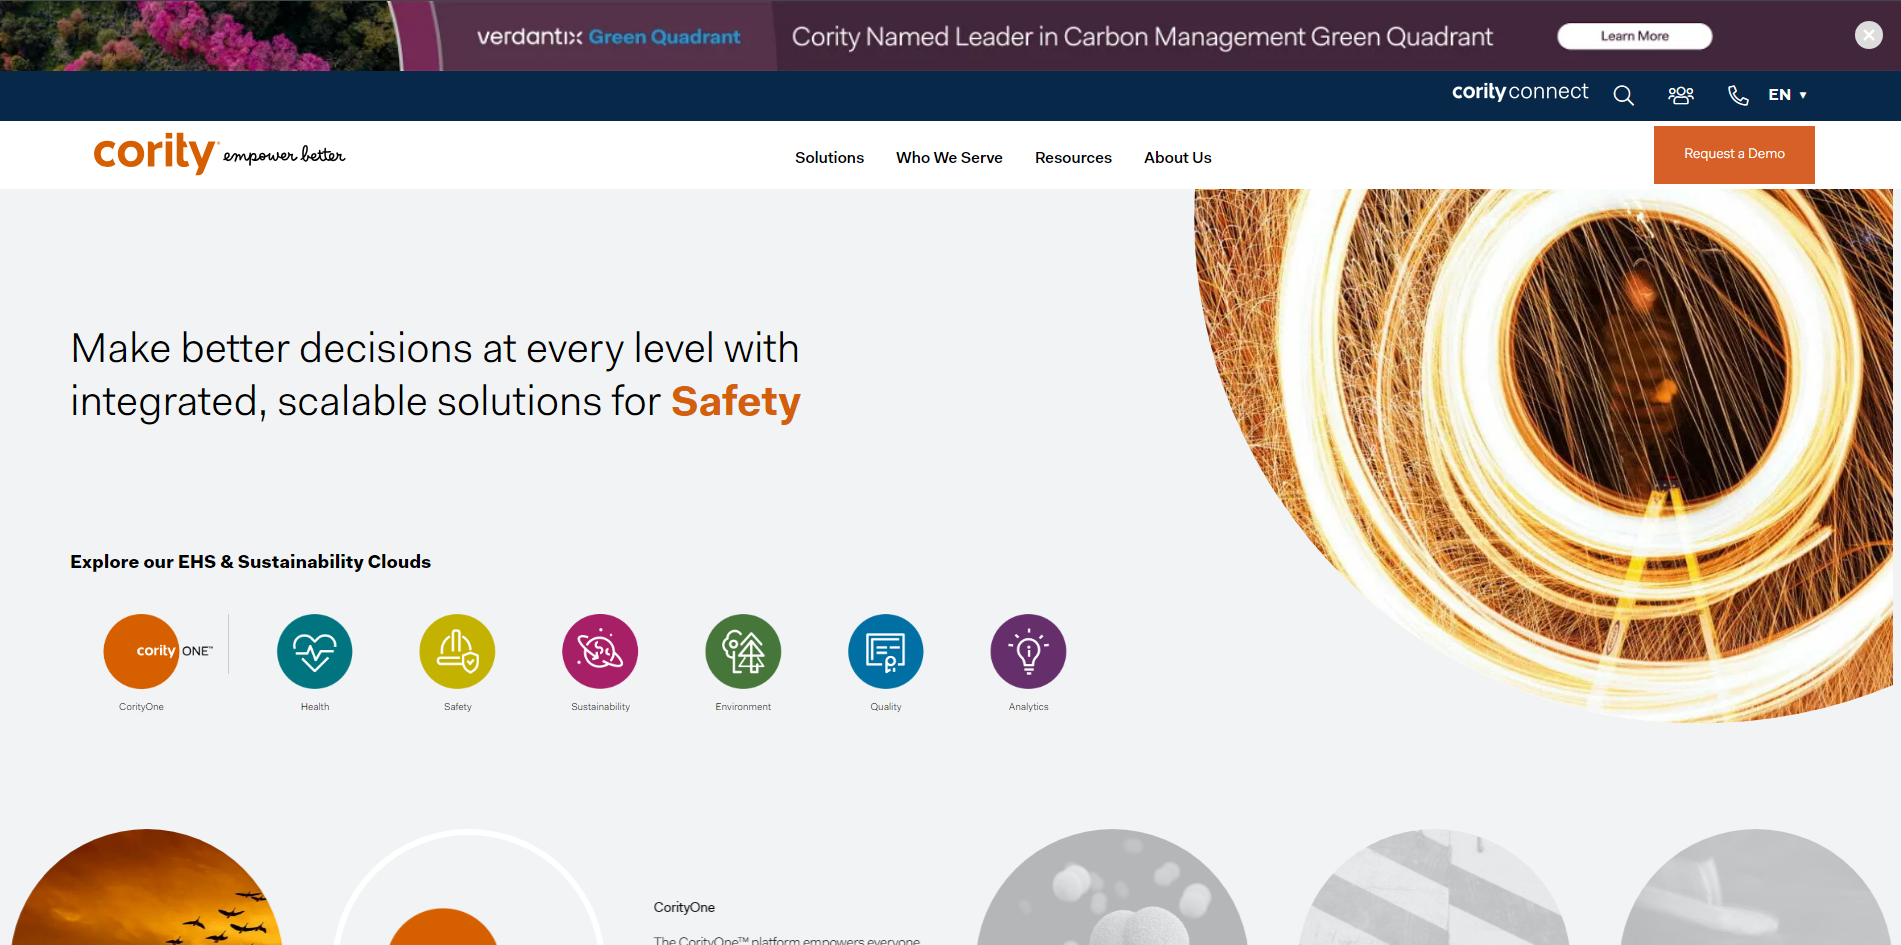Viewport: 1901px width, 945px height.
Task: Click the Cority empower better logo
Action: click(219, 153)
